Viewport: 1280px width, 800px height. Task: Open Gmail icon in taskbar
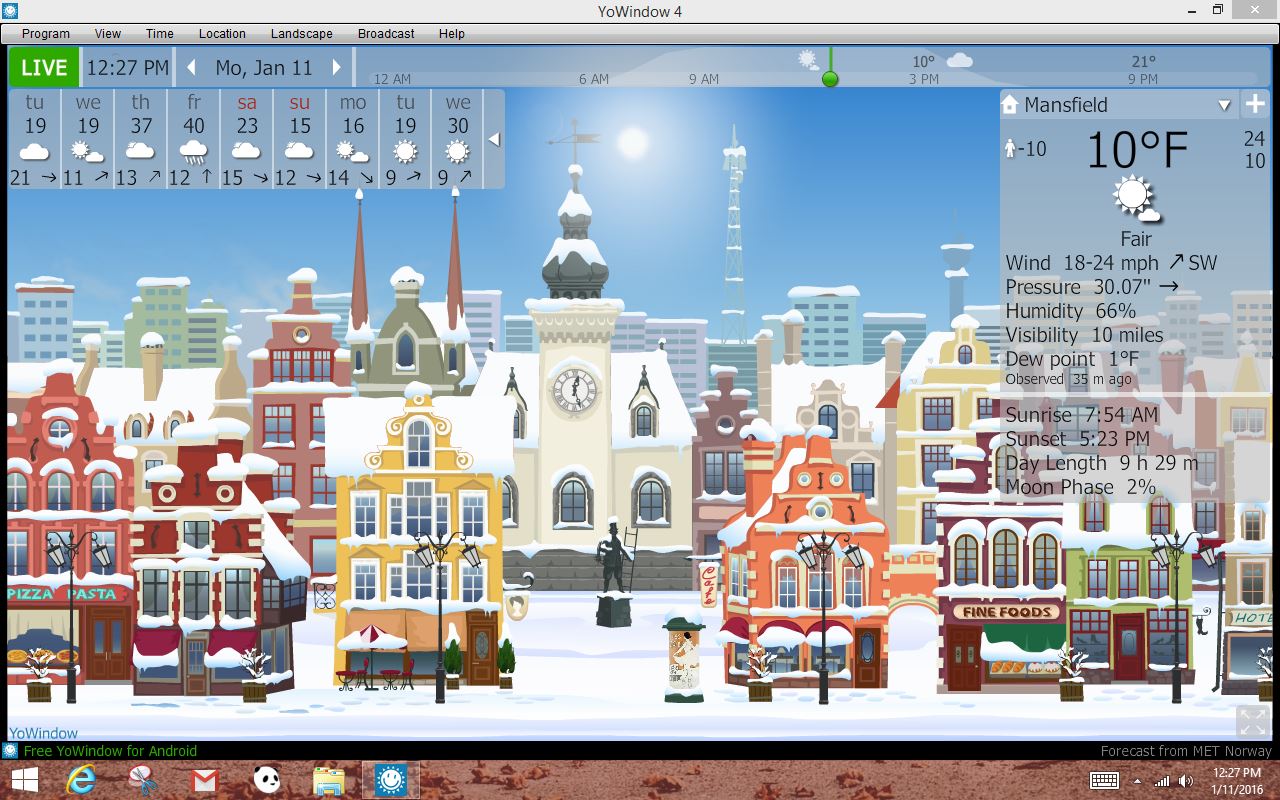[x=204, y=780]
